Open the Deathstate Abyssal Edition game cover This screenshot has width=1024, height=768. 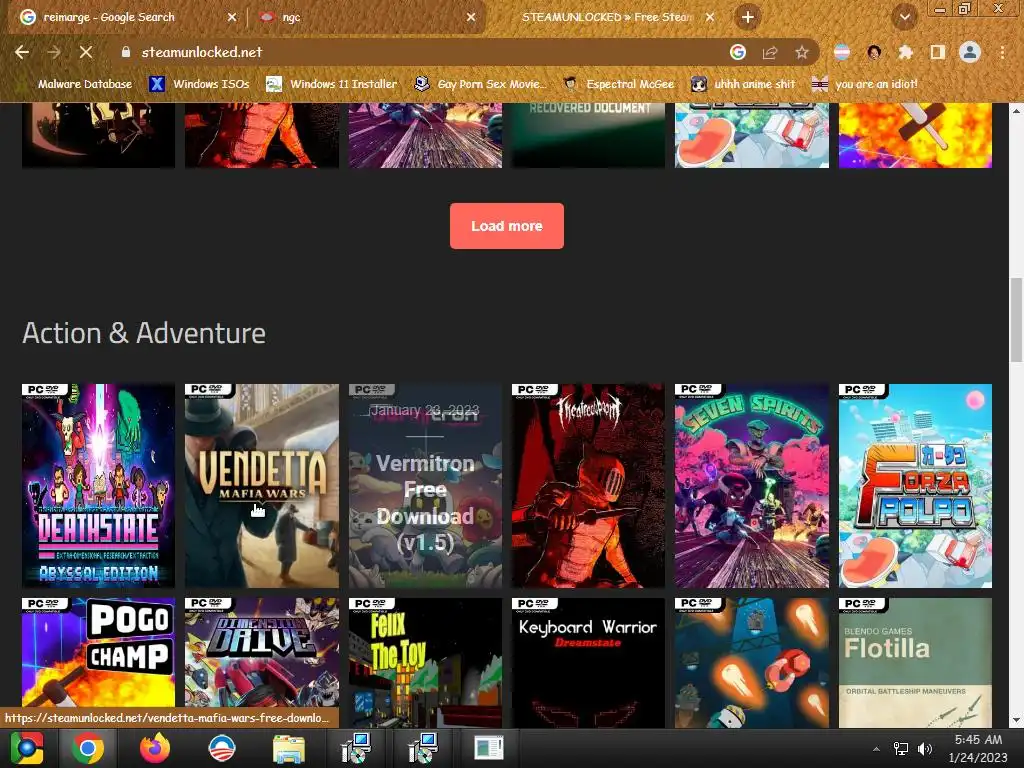click(x=99, y=486)
